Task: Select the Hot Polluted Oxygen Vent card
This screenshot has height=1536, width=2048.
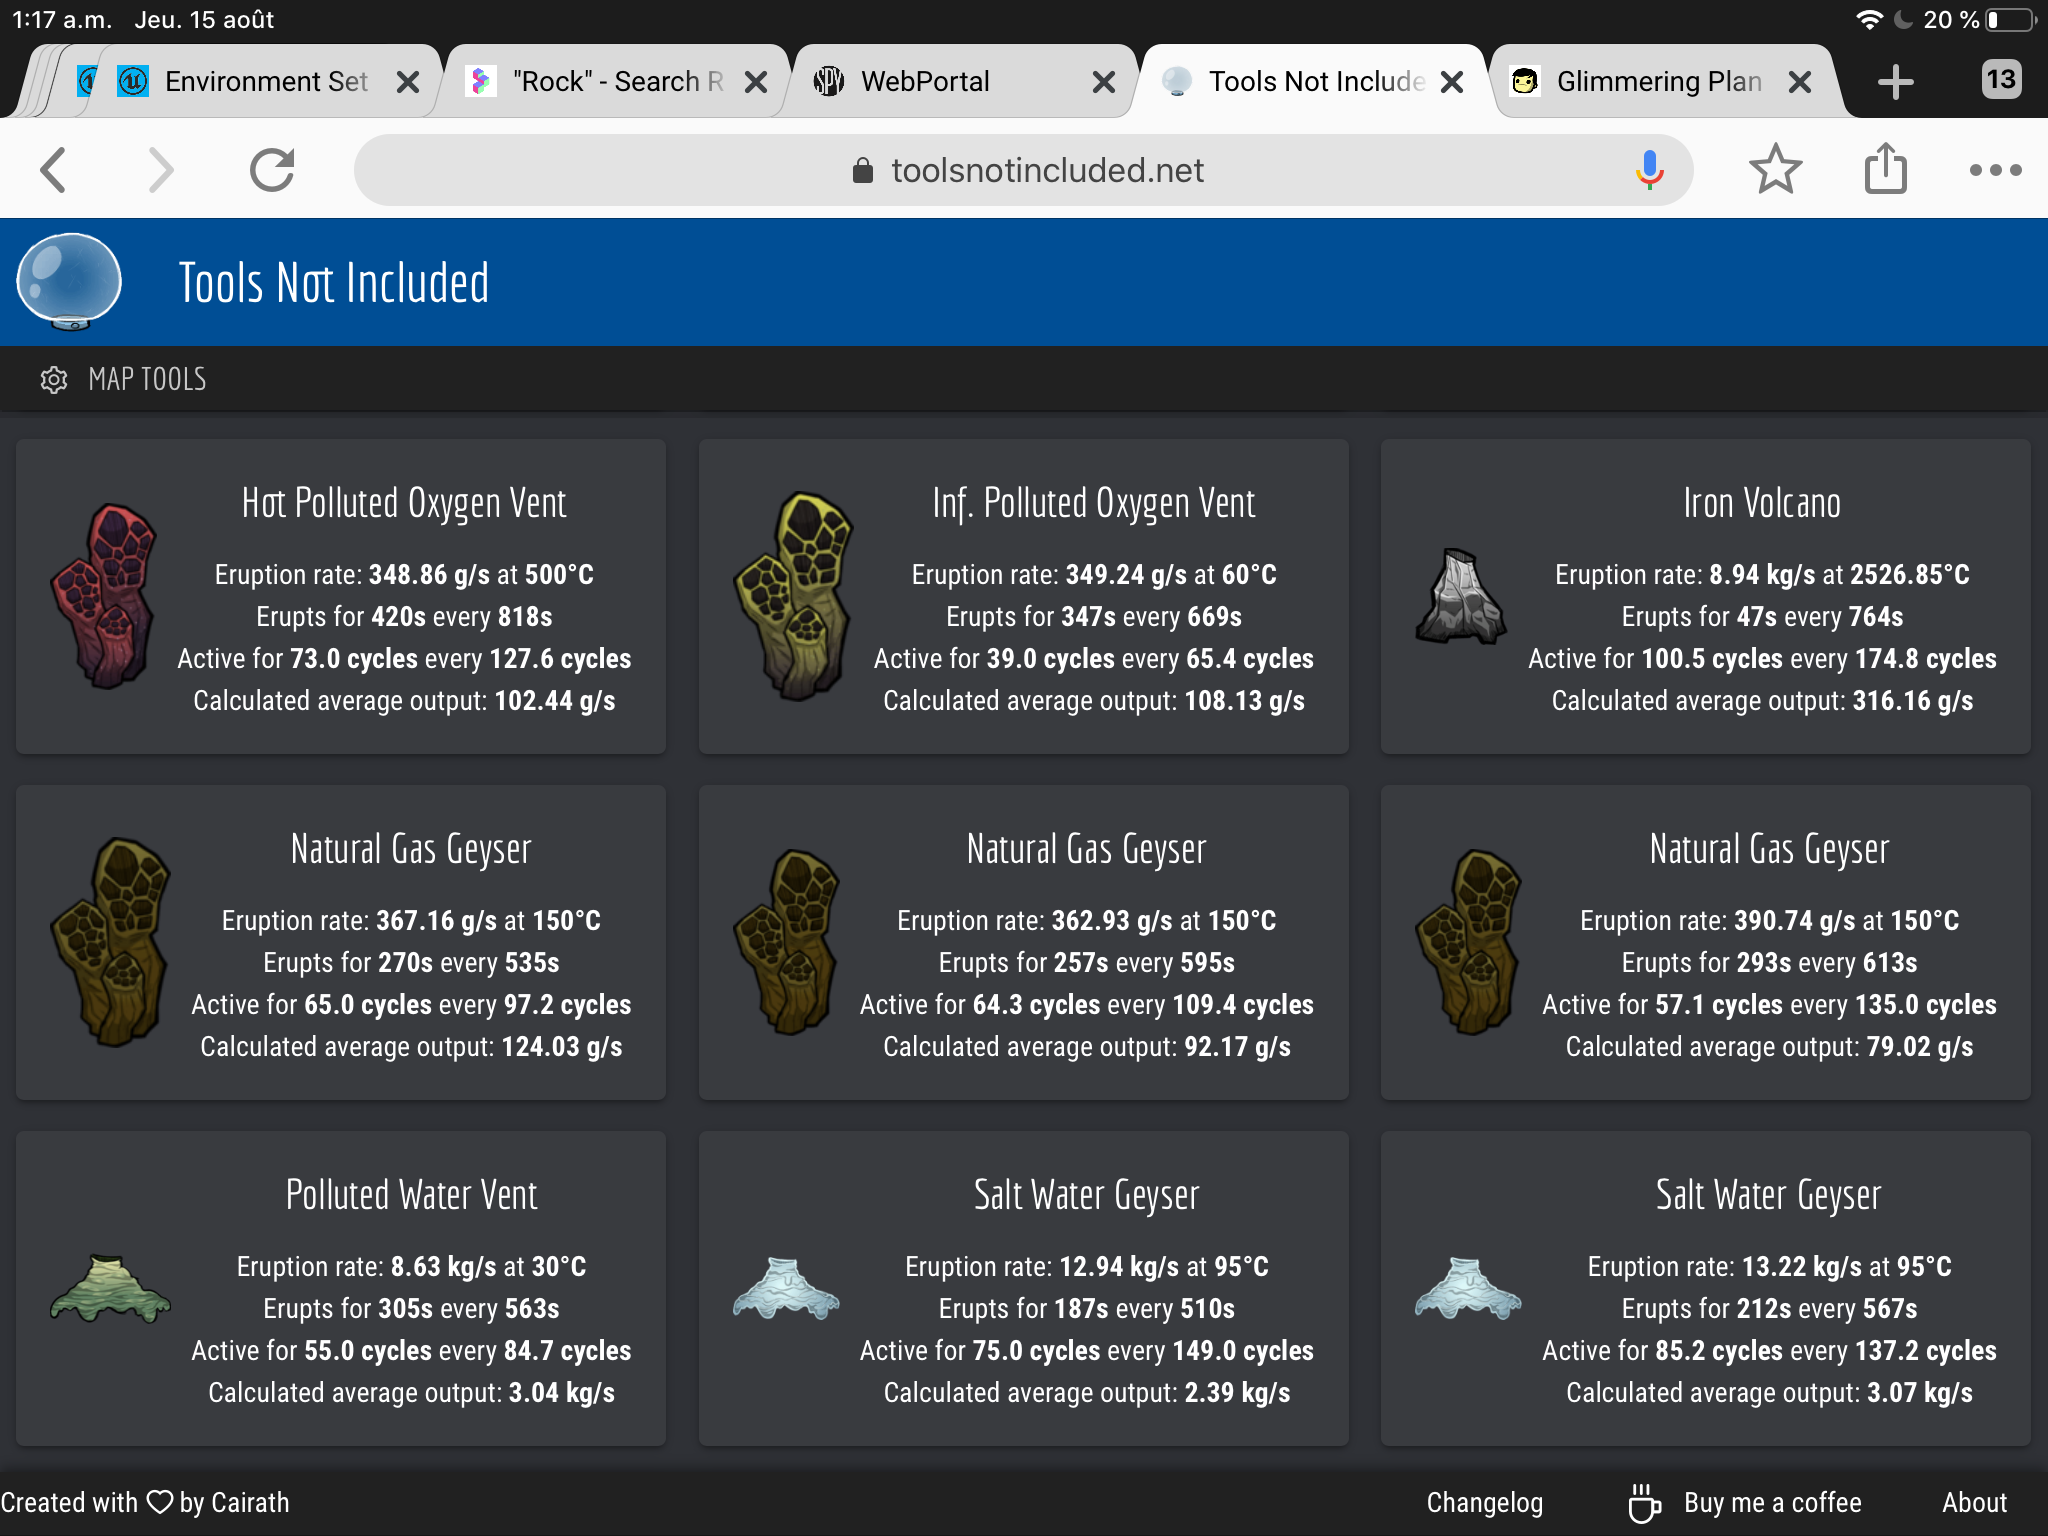Action: coord(341,597)
